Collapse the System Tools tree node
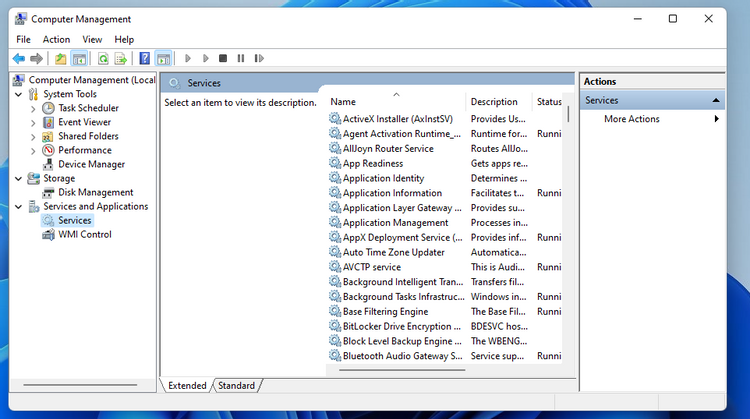 [19, 94]
